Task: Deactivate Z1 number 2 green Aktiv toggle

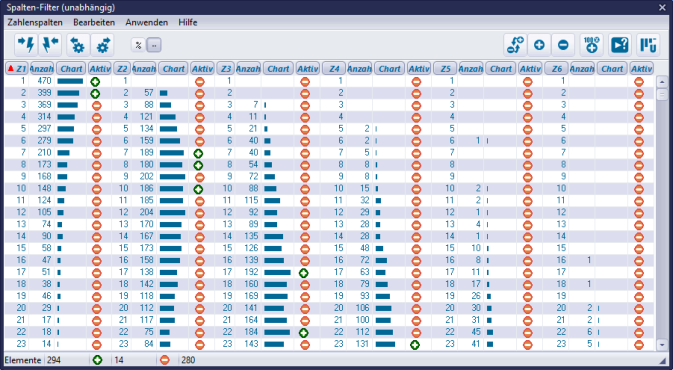Action: (95, 94)
